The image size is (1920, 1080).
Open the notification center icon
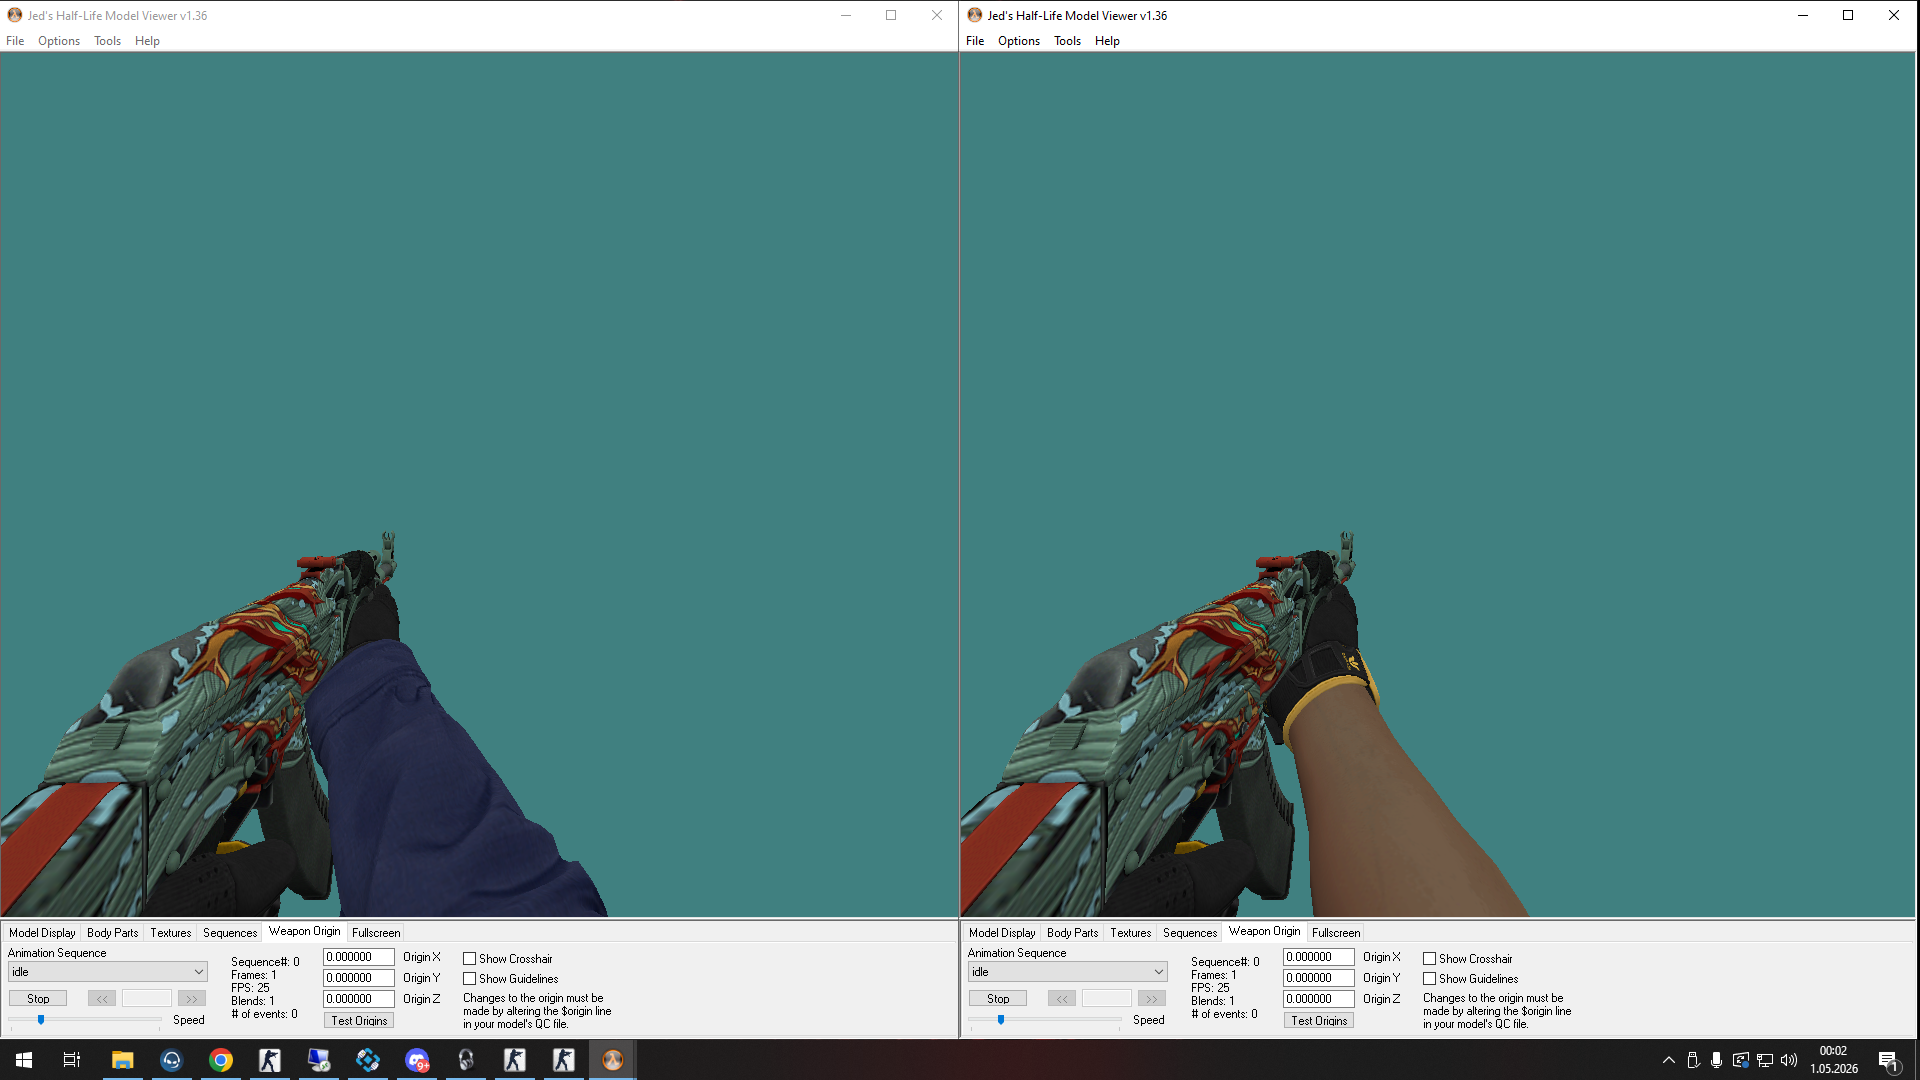pyautogui.click(x=1889, y=1060)
